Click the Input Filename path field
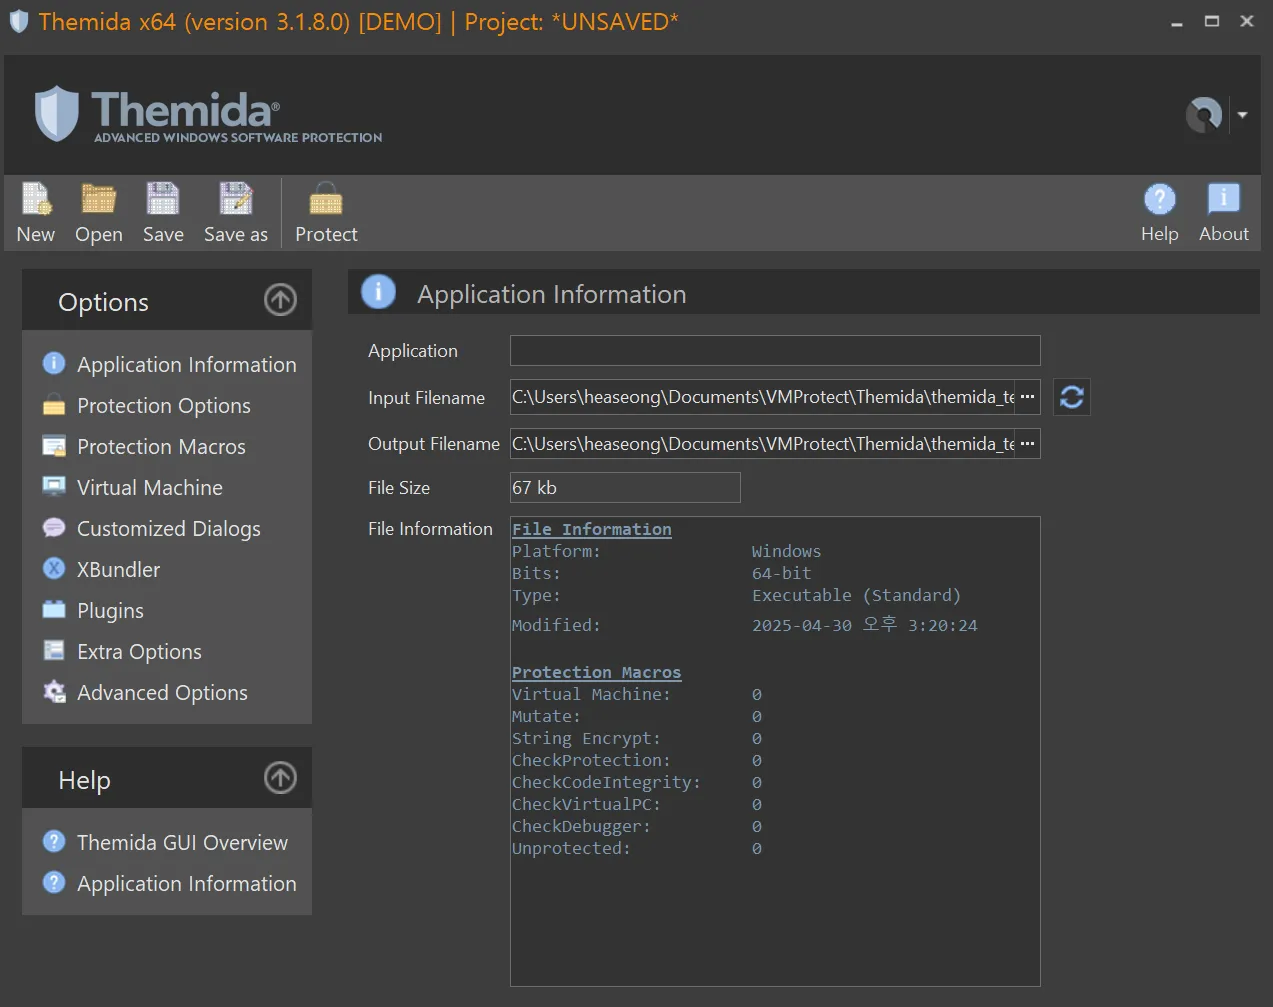1273x1007 pixels. [762, 397]
